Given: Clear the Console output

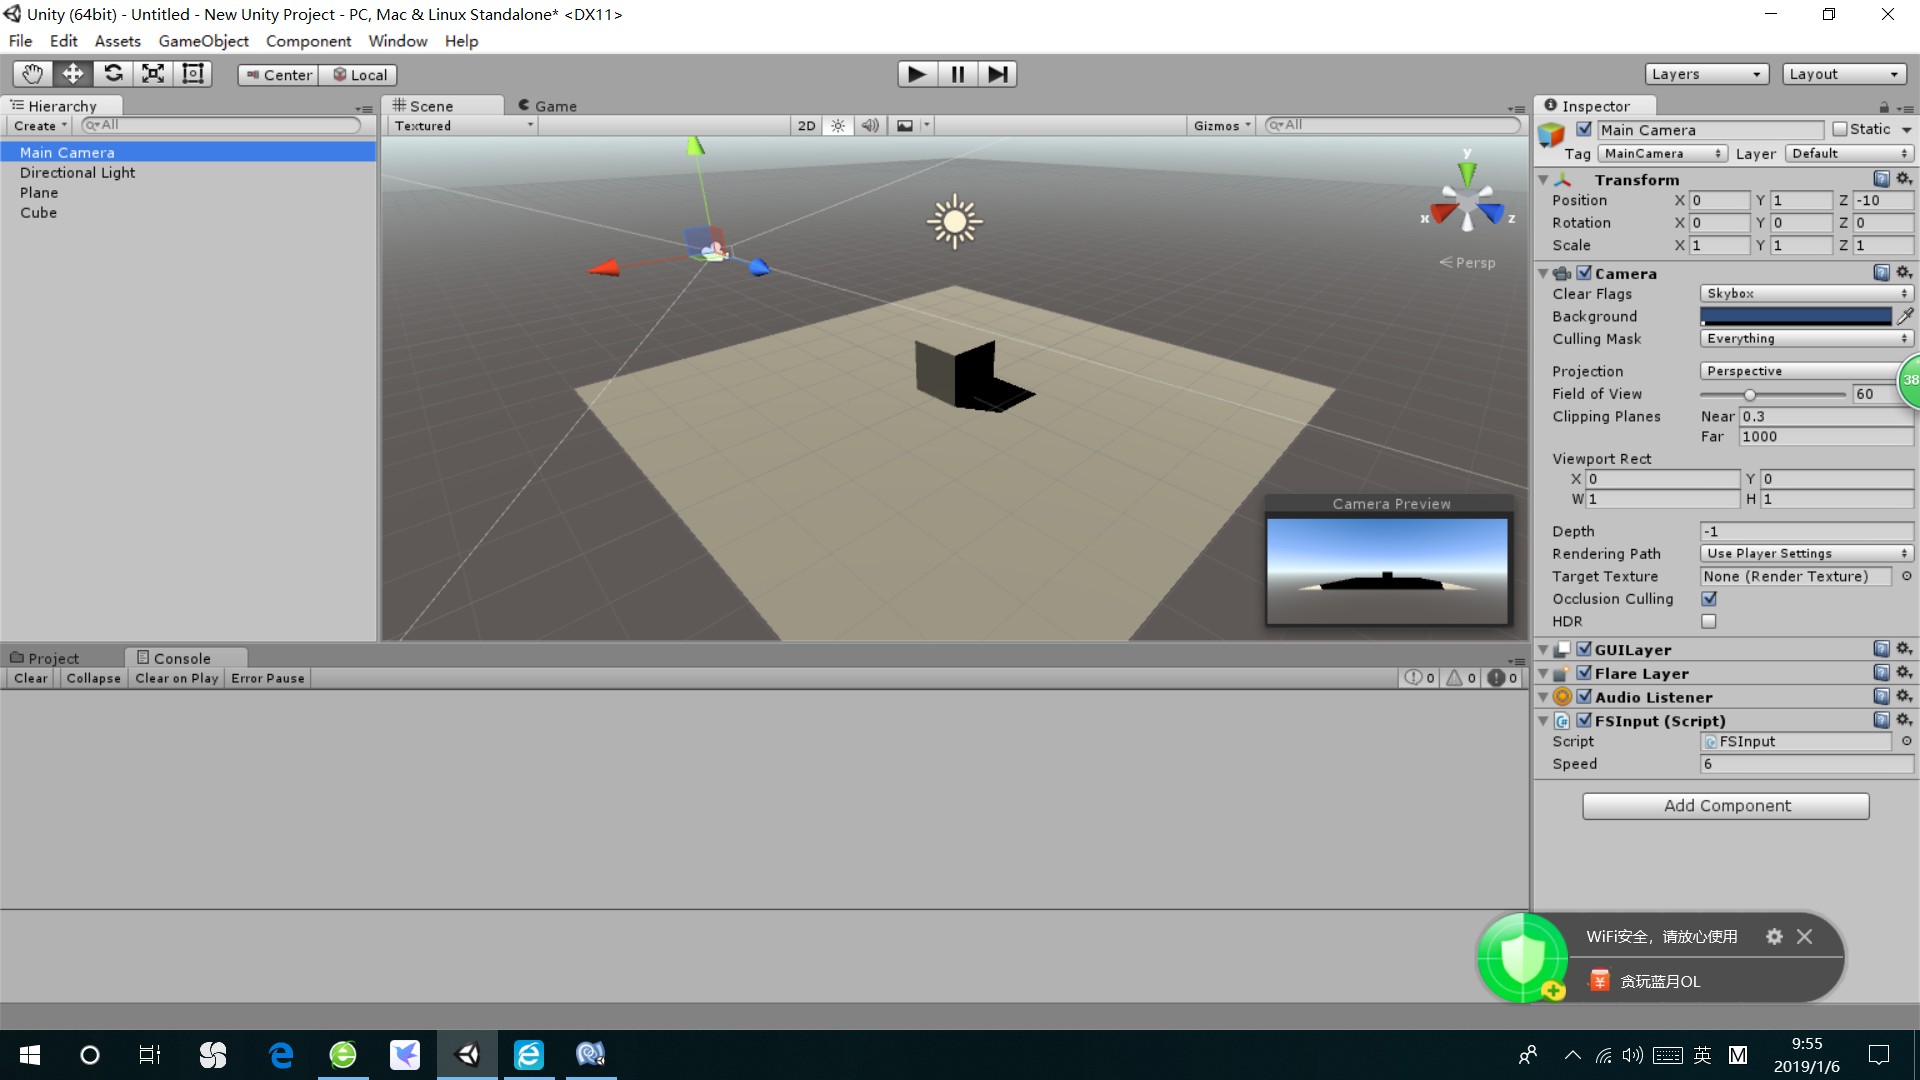Looking at the screenshot, I should point(29,678).
